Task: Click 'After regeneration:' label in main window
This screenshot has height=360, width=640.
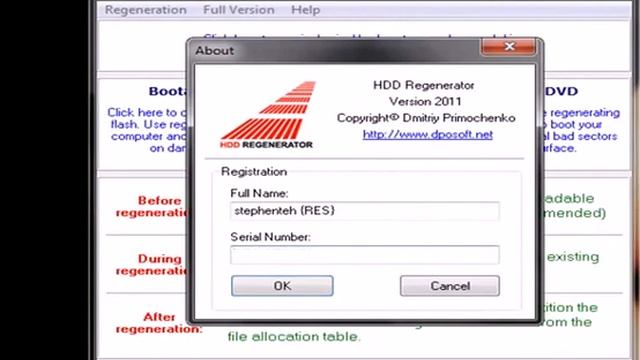Action: point(159,323)
